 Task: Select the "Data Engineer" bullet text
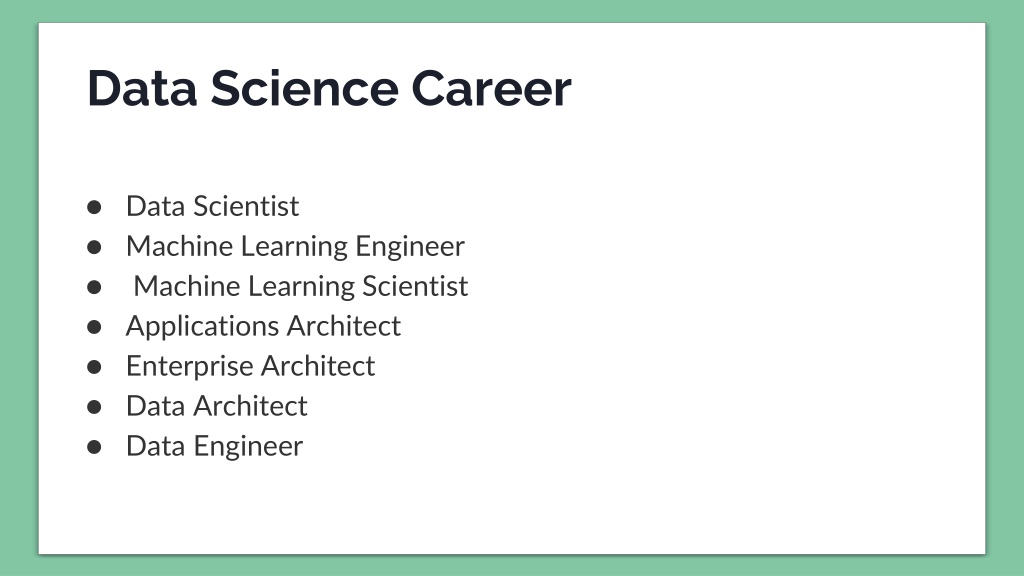click(x=214, y=447)
